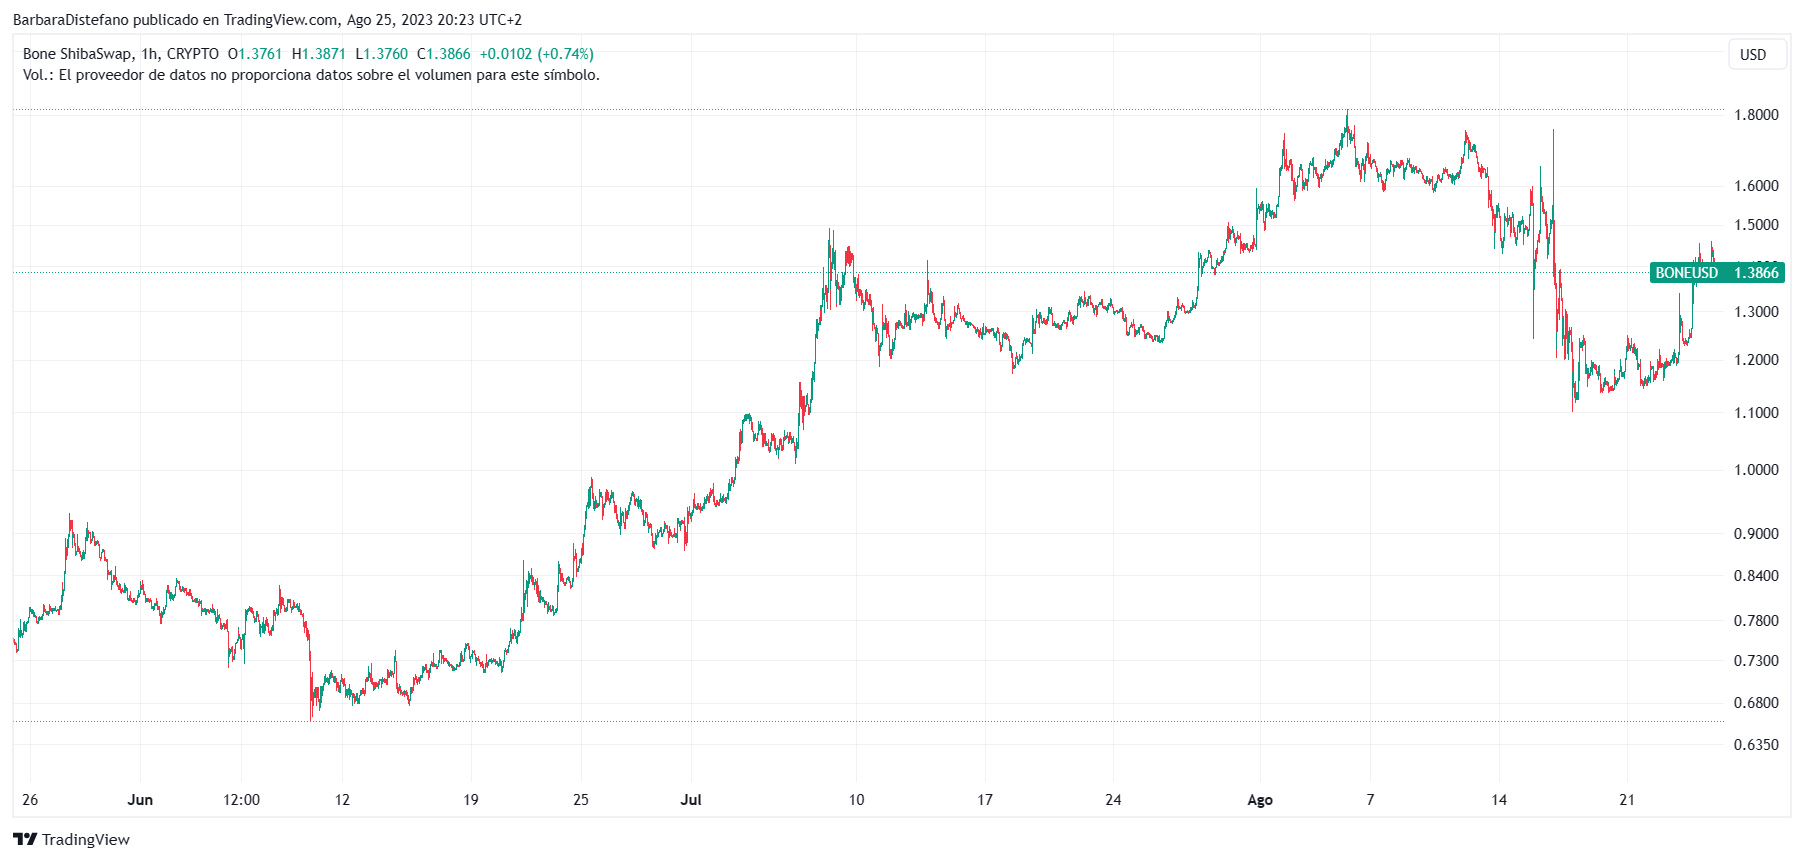Click the Ago date axis label
Image resolution: width=1804 pixels, height=861 pixels.
(1260, 800)
